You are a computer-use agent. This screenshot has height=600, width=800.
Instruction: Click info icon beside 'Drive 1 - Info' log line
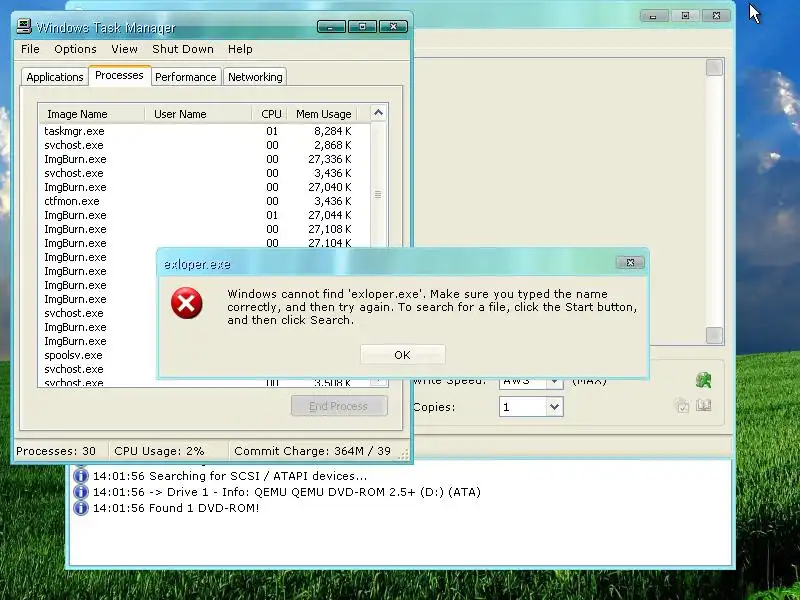[x=81, y=492]
